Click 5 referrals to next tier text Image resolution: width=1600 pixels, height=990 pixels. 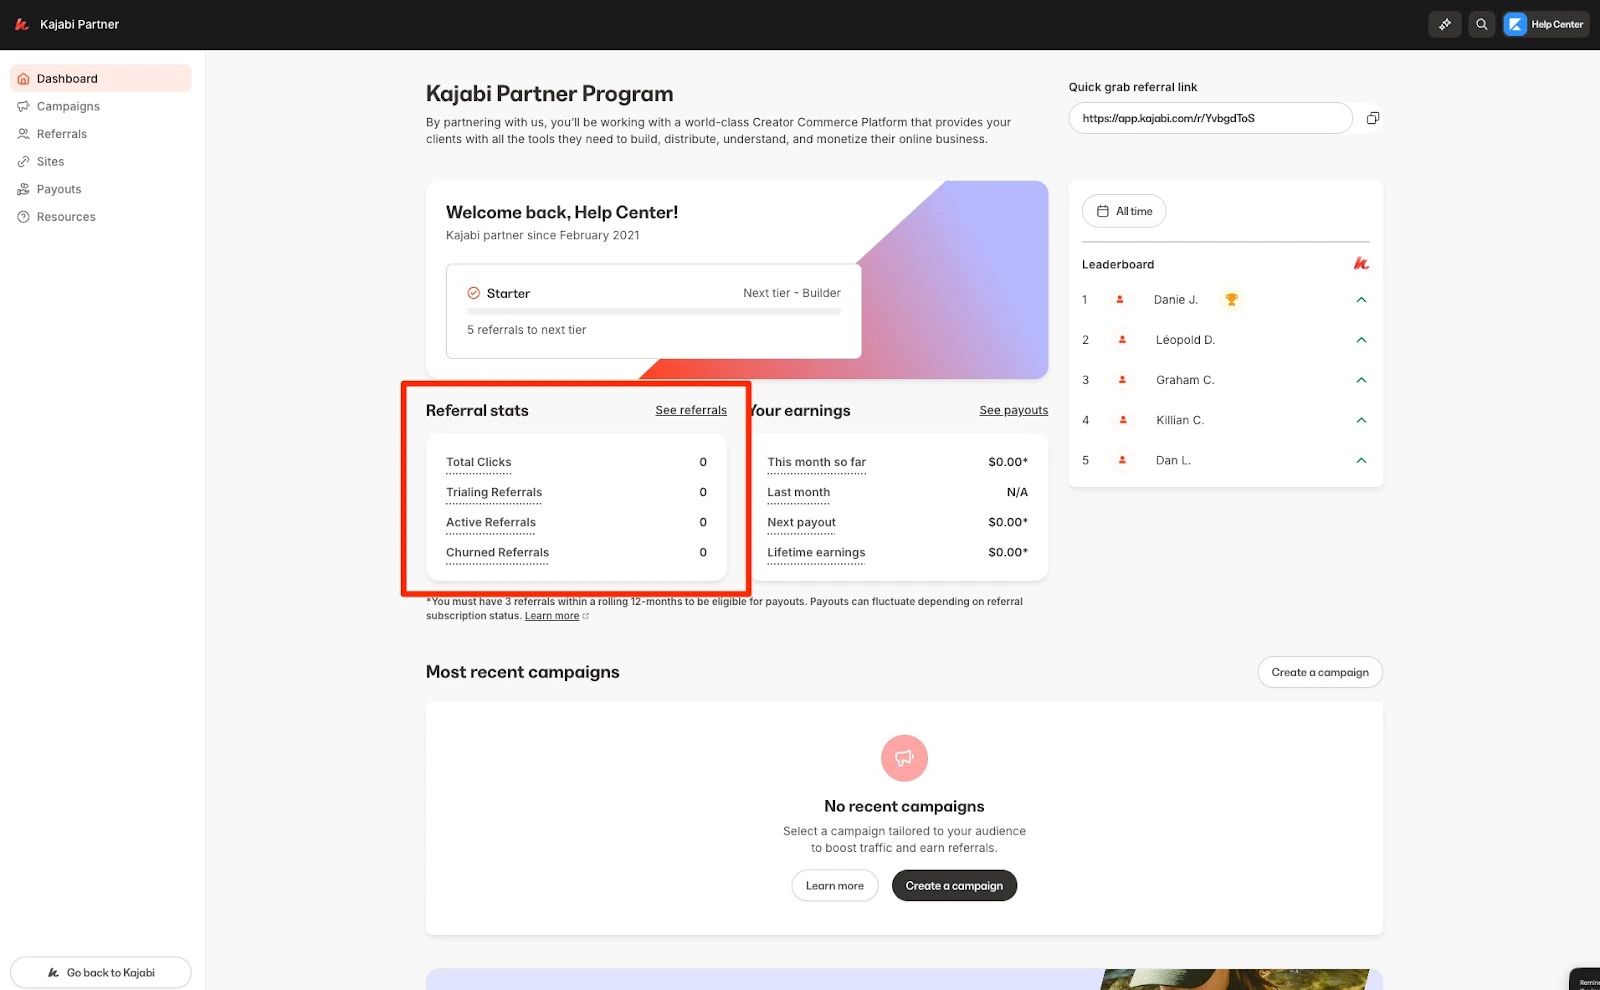[527, 330]
